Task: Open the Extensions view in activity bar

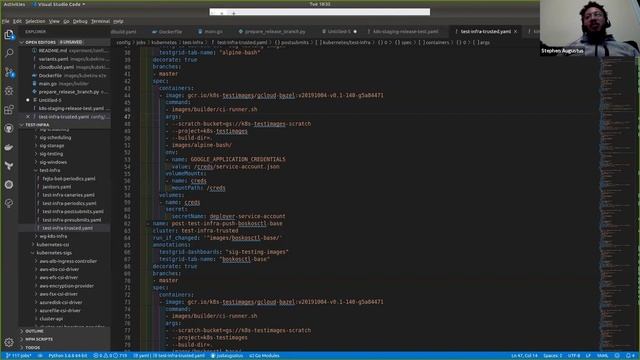Action: (x=9, y=109)
